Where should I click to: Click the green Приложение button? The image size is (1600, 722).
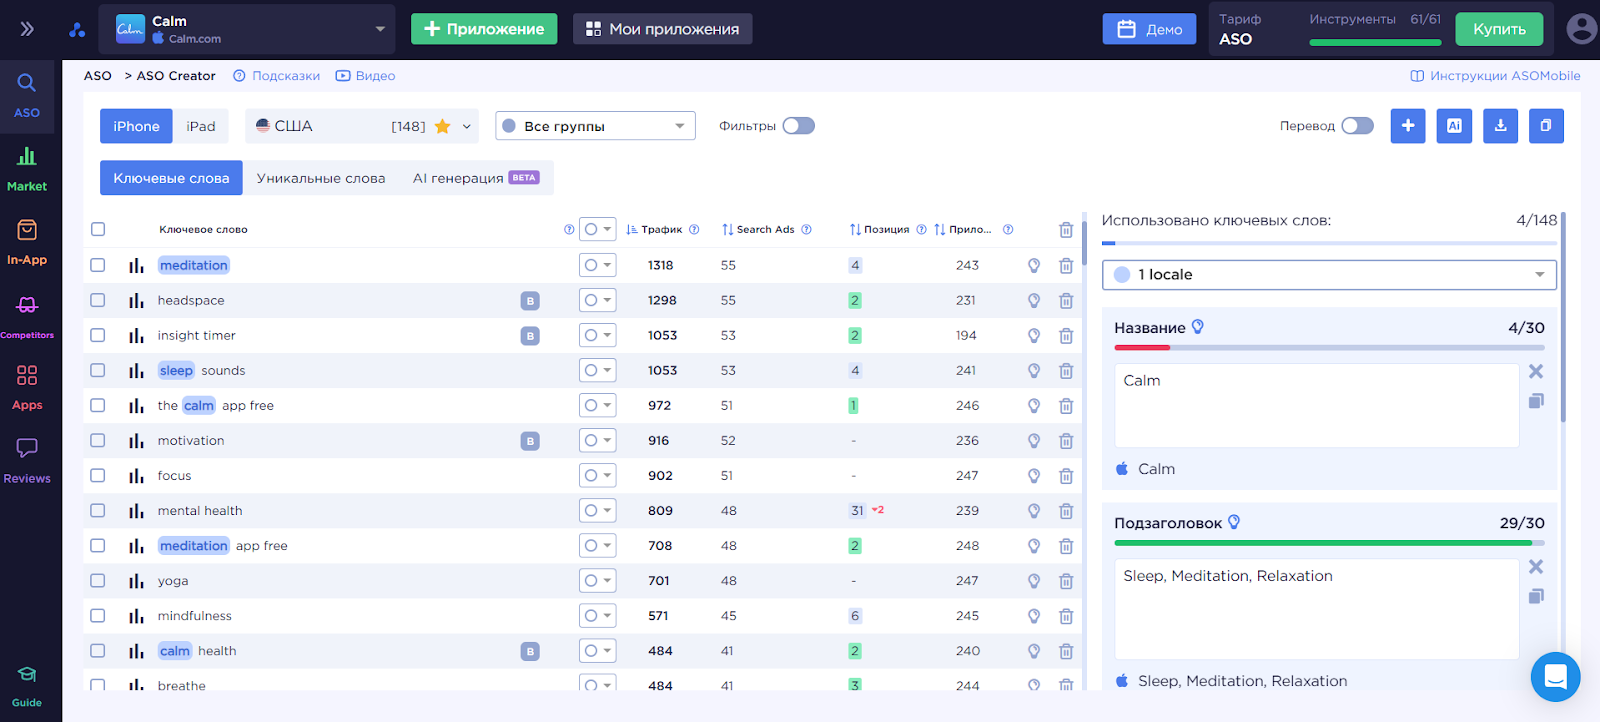pyautogui.click(x=484, y=29)
